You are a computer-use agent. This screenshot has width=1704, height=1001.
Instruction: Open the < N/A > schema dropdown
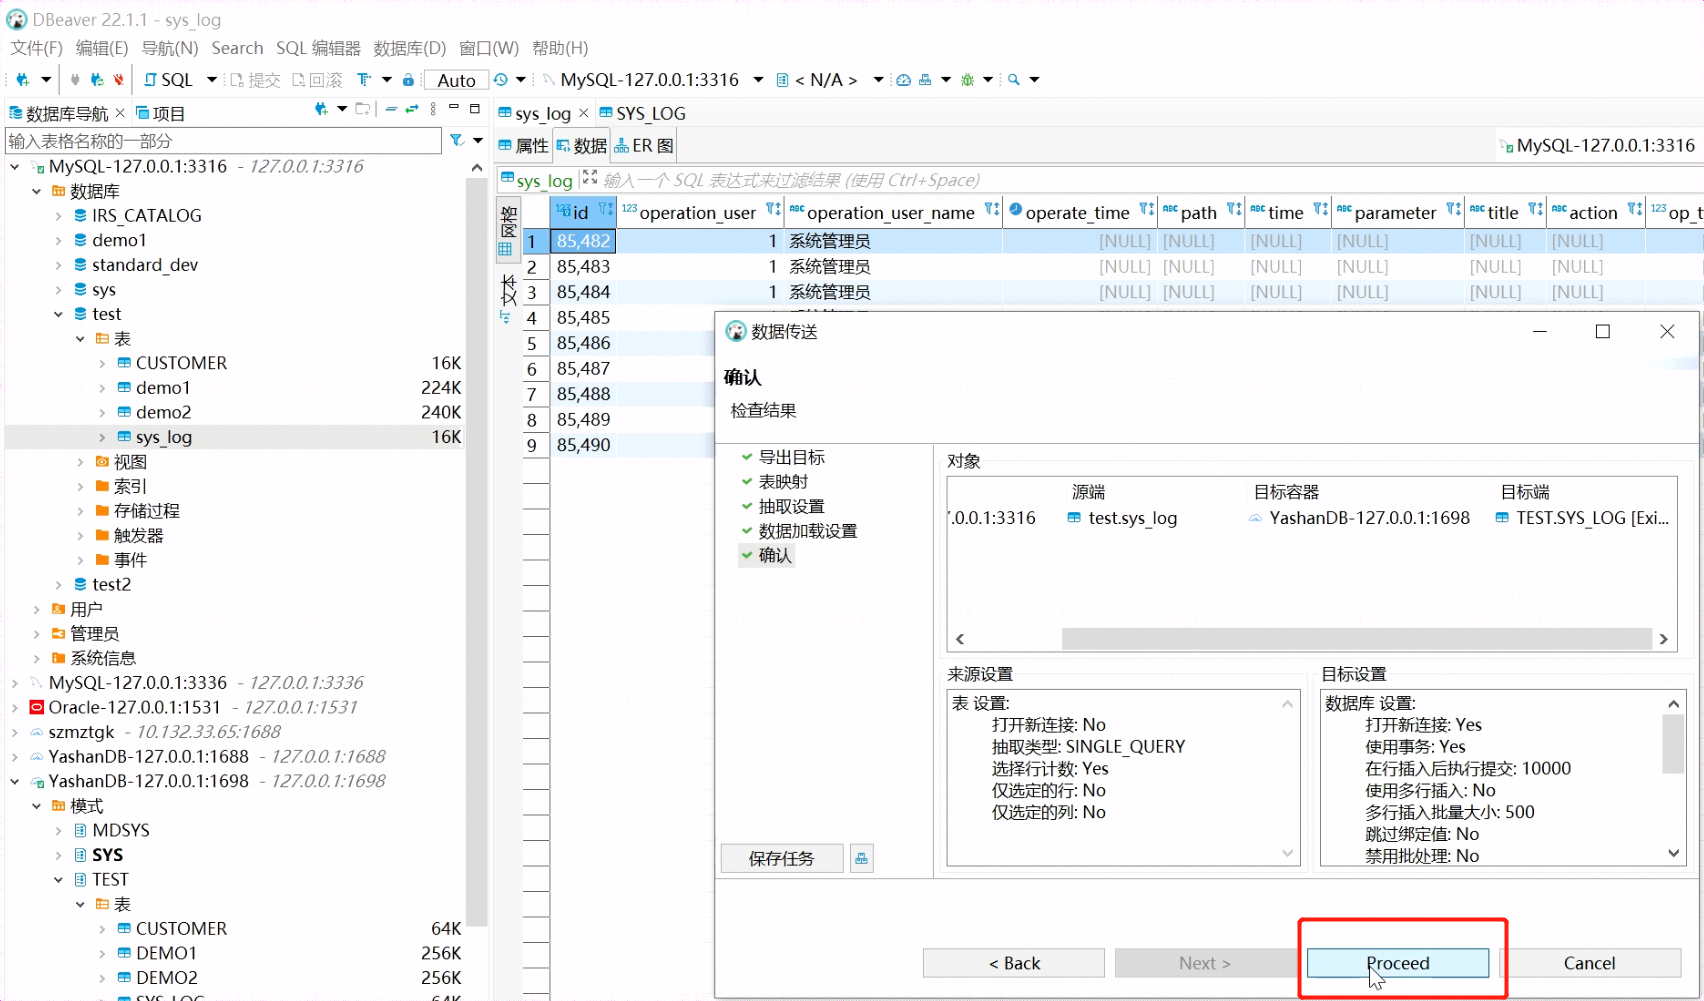click(x=878, y=80)
